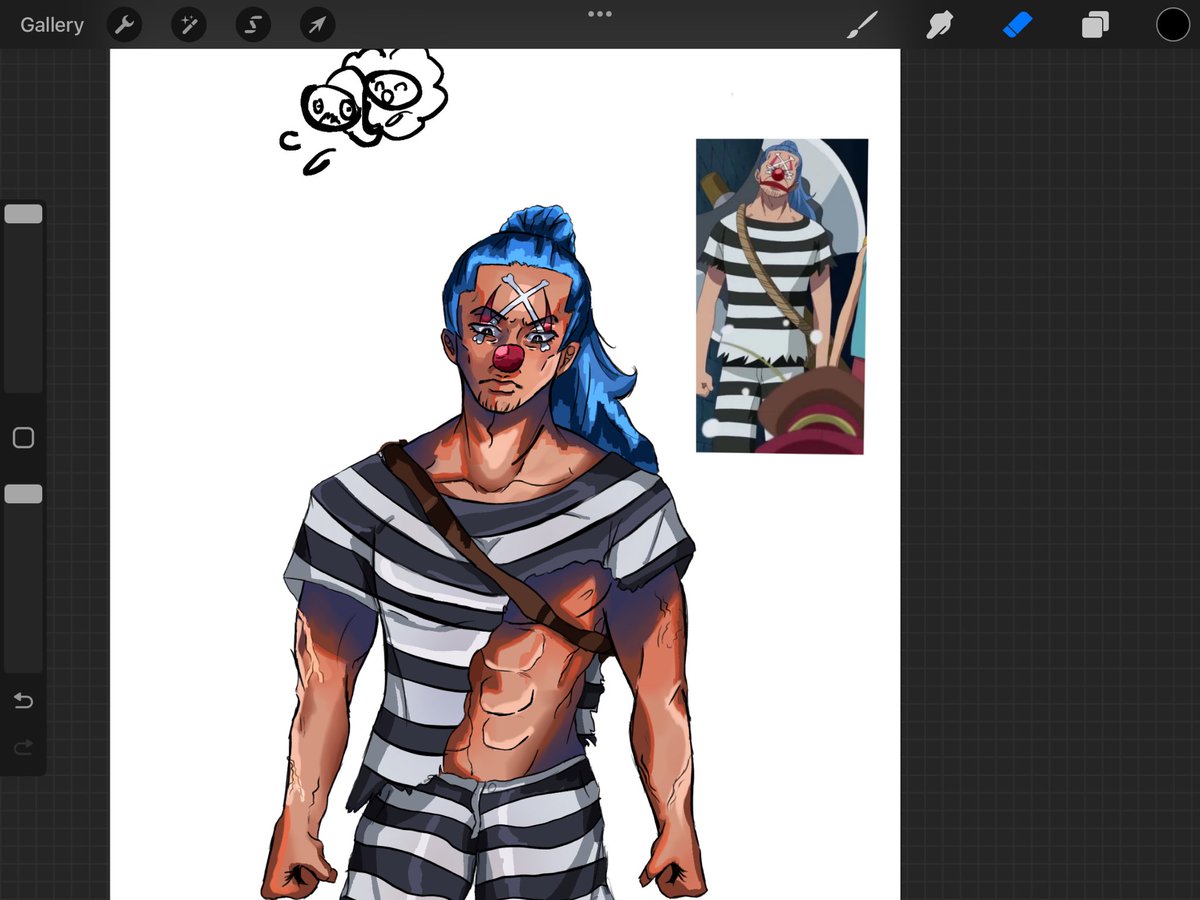
Task: Open the Layers panel
Action: click(1095, 25)
